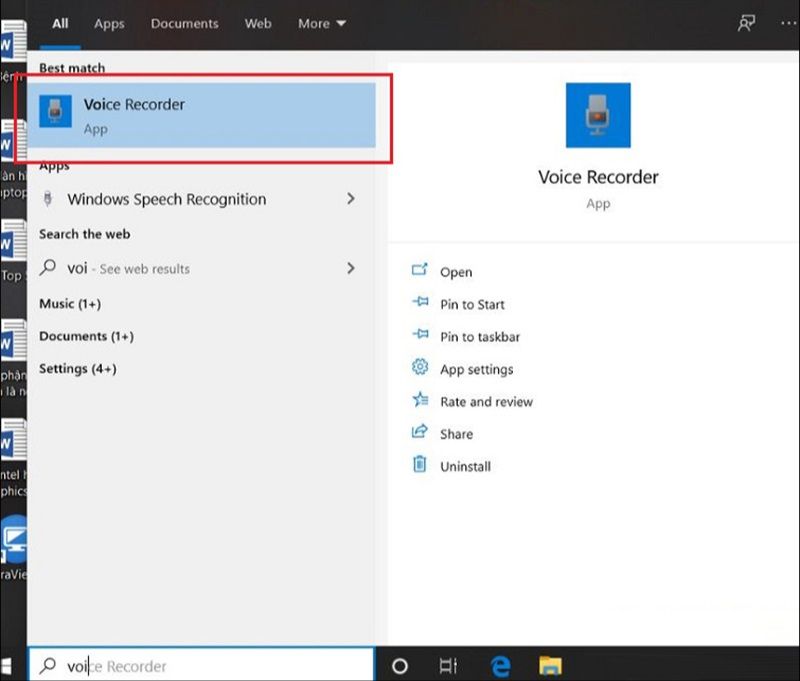This screenshot has width=800, height=681.
Task: Open App settings via the gear icon
Action: tap(420, 368)
